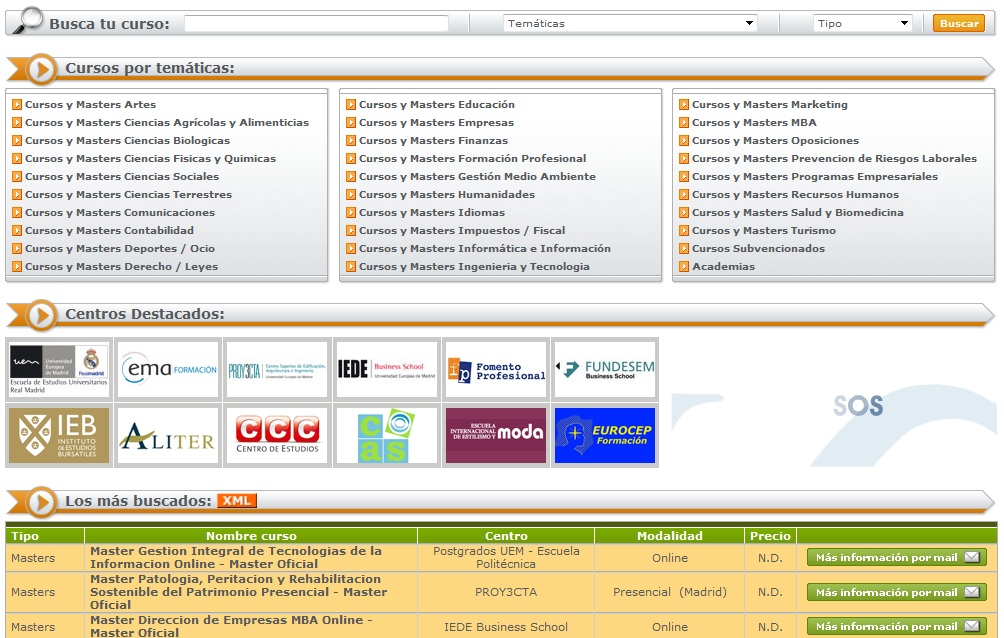Select the Fundesem Business School logo
This screenshot has width=1004, height=638.
click(604, 369)
